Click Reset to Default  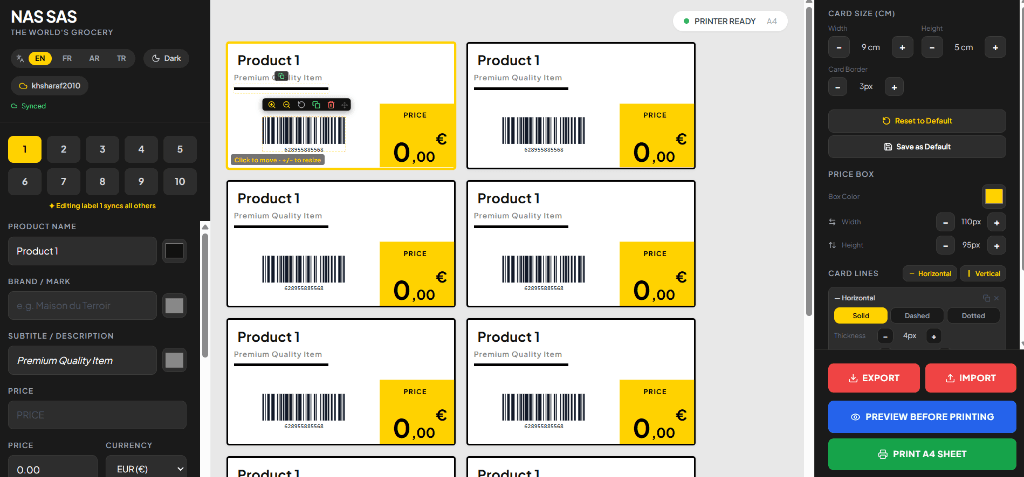pyautogui.click(x=917, y=121)
